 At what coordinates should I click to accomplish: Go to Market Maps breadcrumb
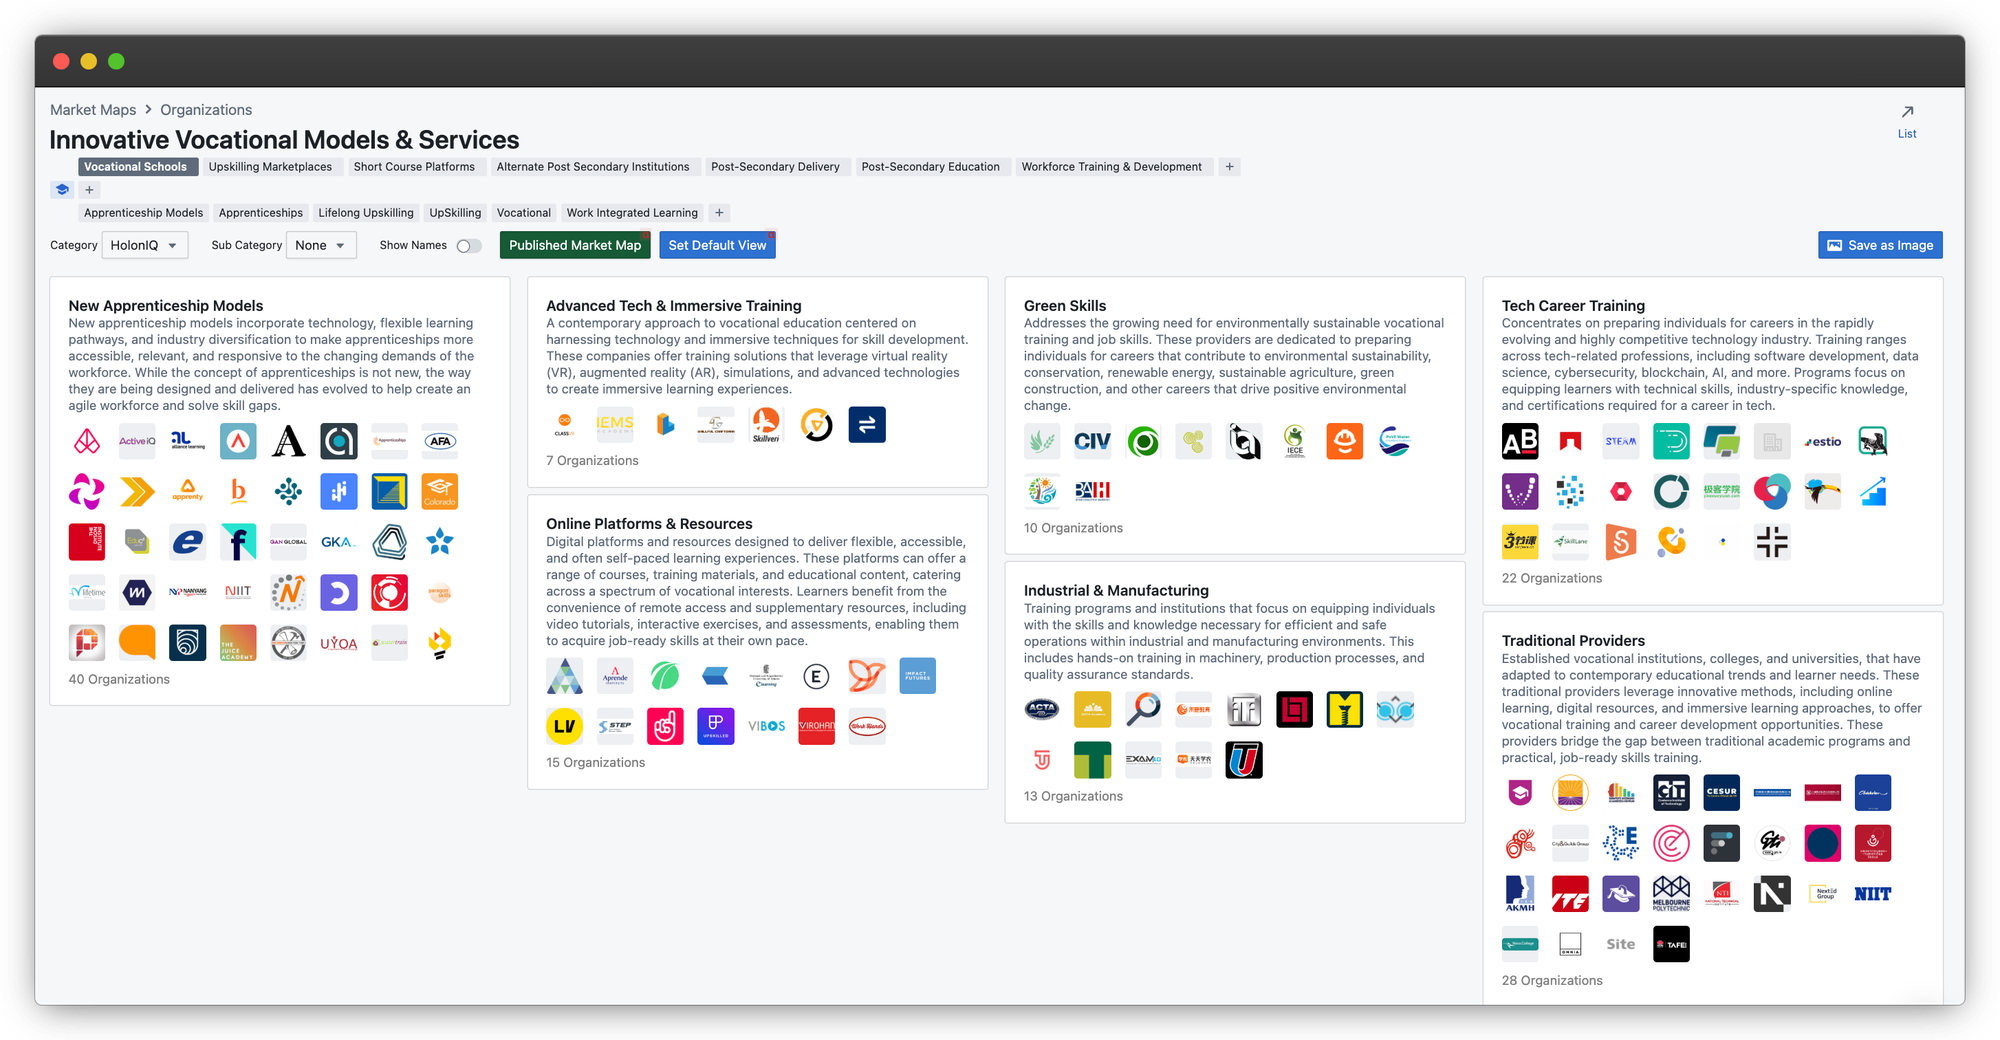point(93,110)
